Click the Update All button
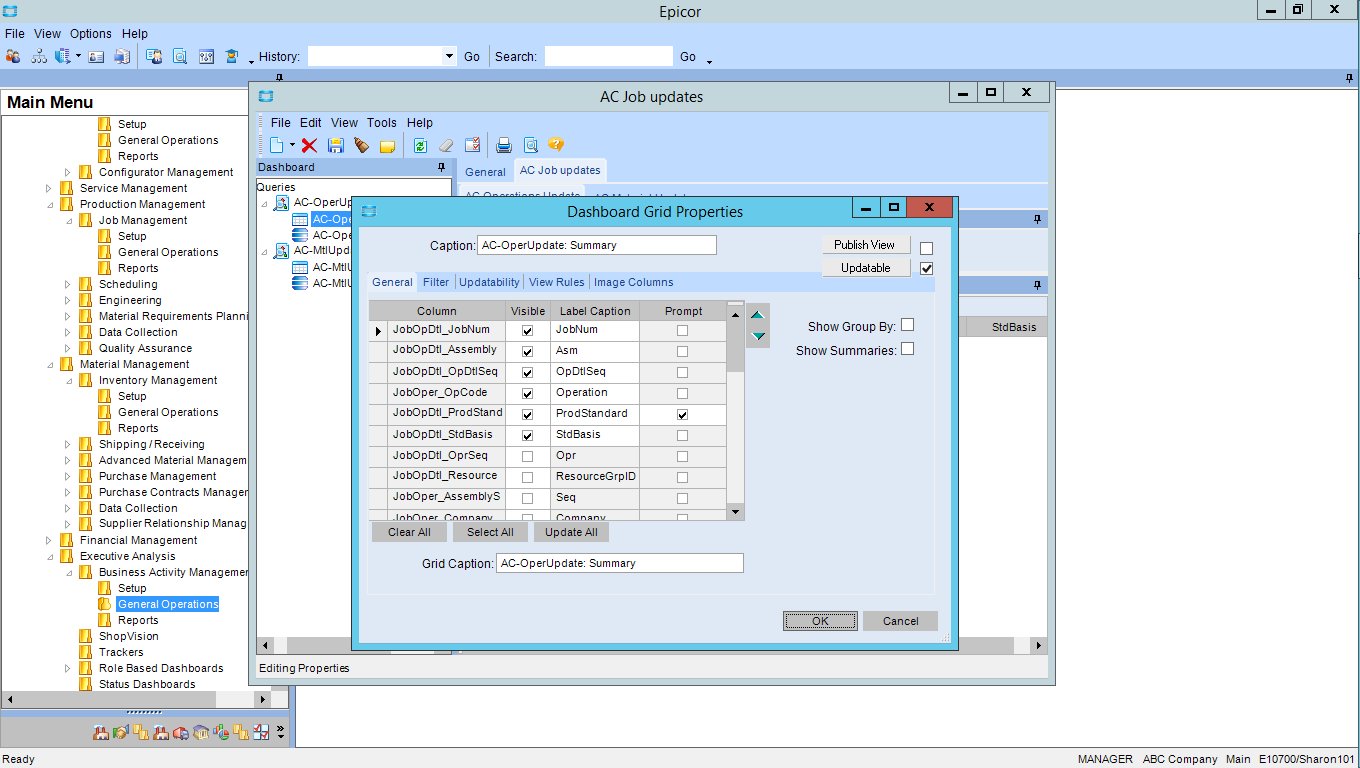 pyautogui.click(x=571, y=532)
